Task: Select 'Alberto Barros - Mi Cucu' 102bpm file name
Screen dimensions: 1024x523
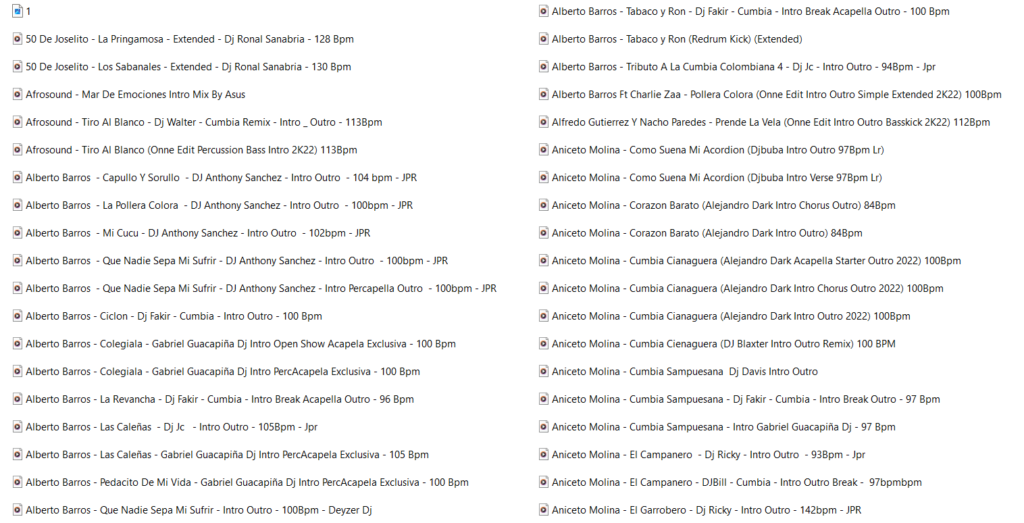Action: click(x=198, y=233)
